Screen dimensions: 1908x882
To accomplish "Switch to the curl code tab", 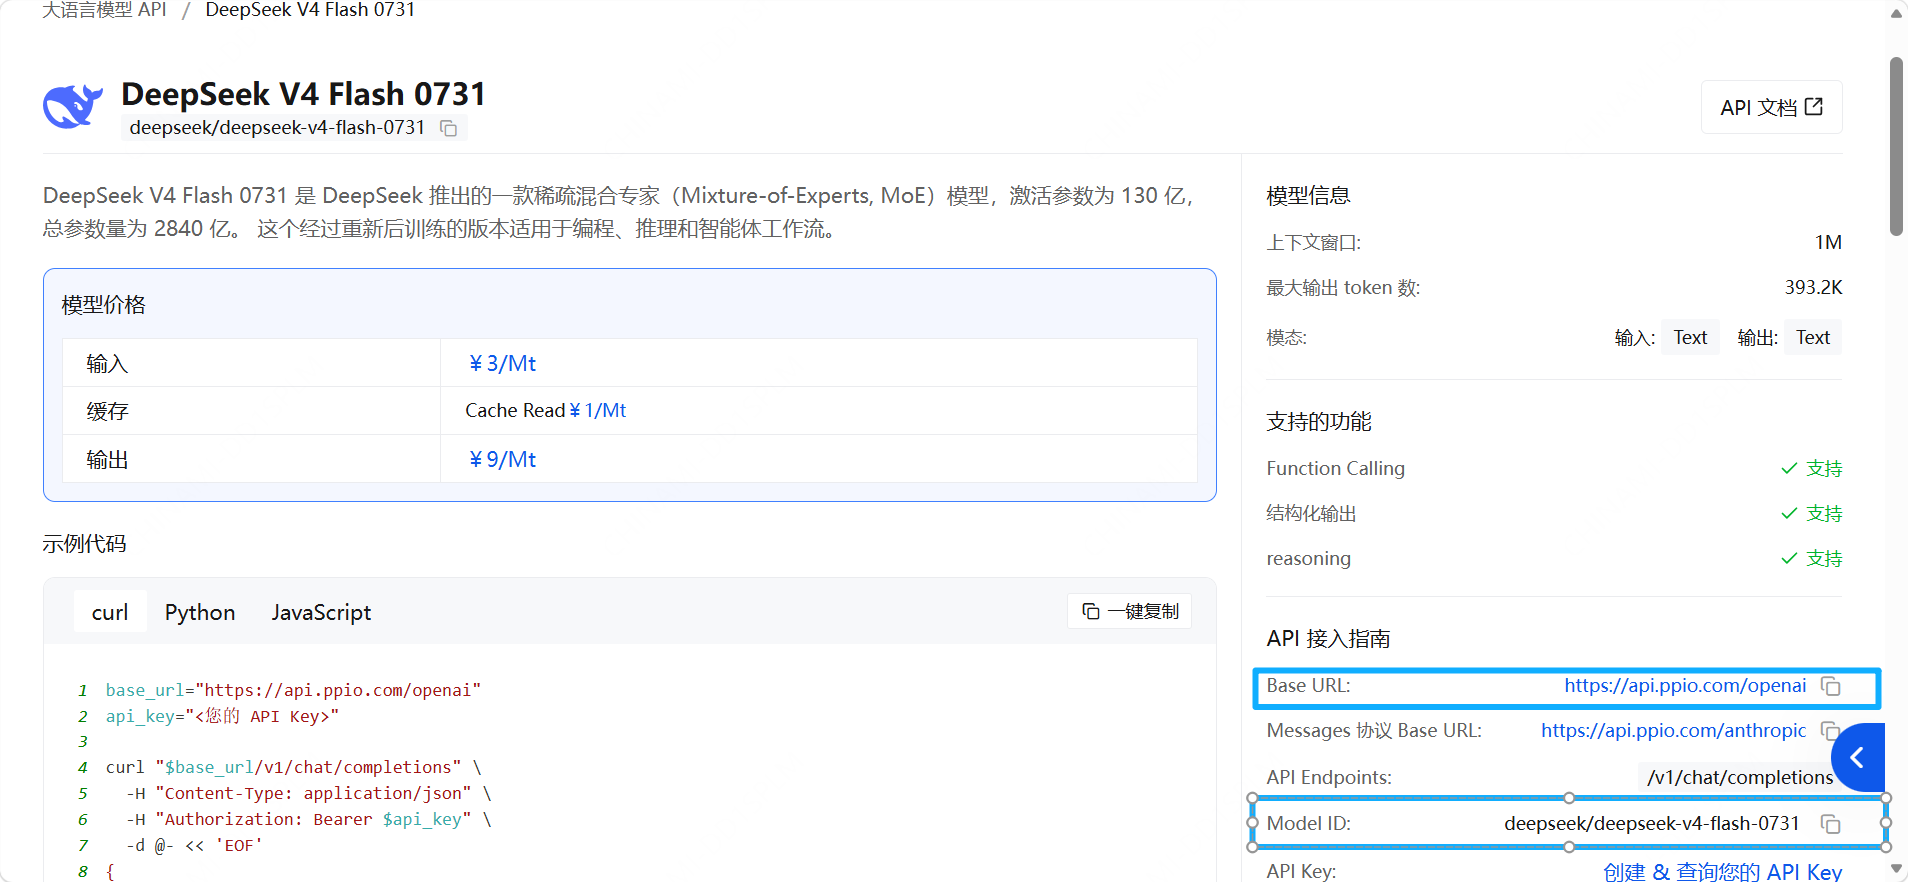I will 110,612.
